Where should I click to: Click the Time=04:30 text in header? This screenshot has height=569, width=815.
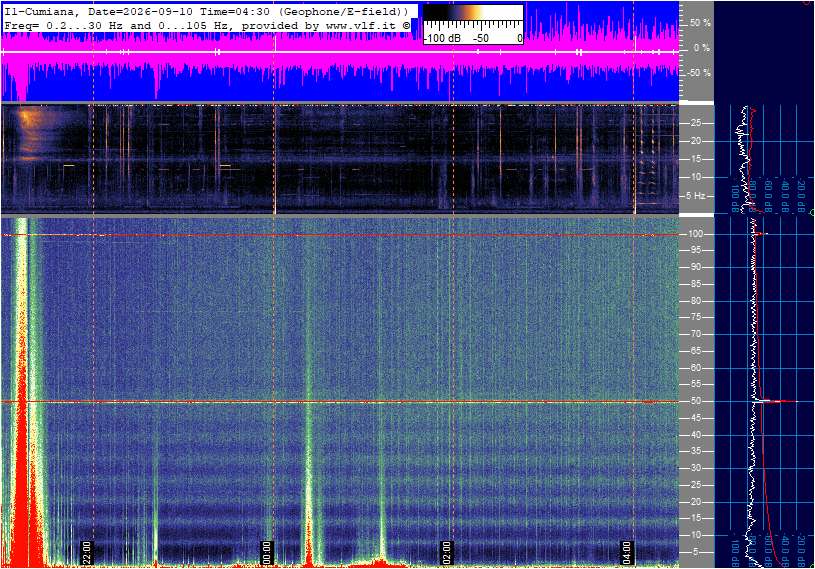click(235, 11)
